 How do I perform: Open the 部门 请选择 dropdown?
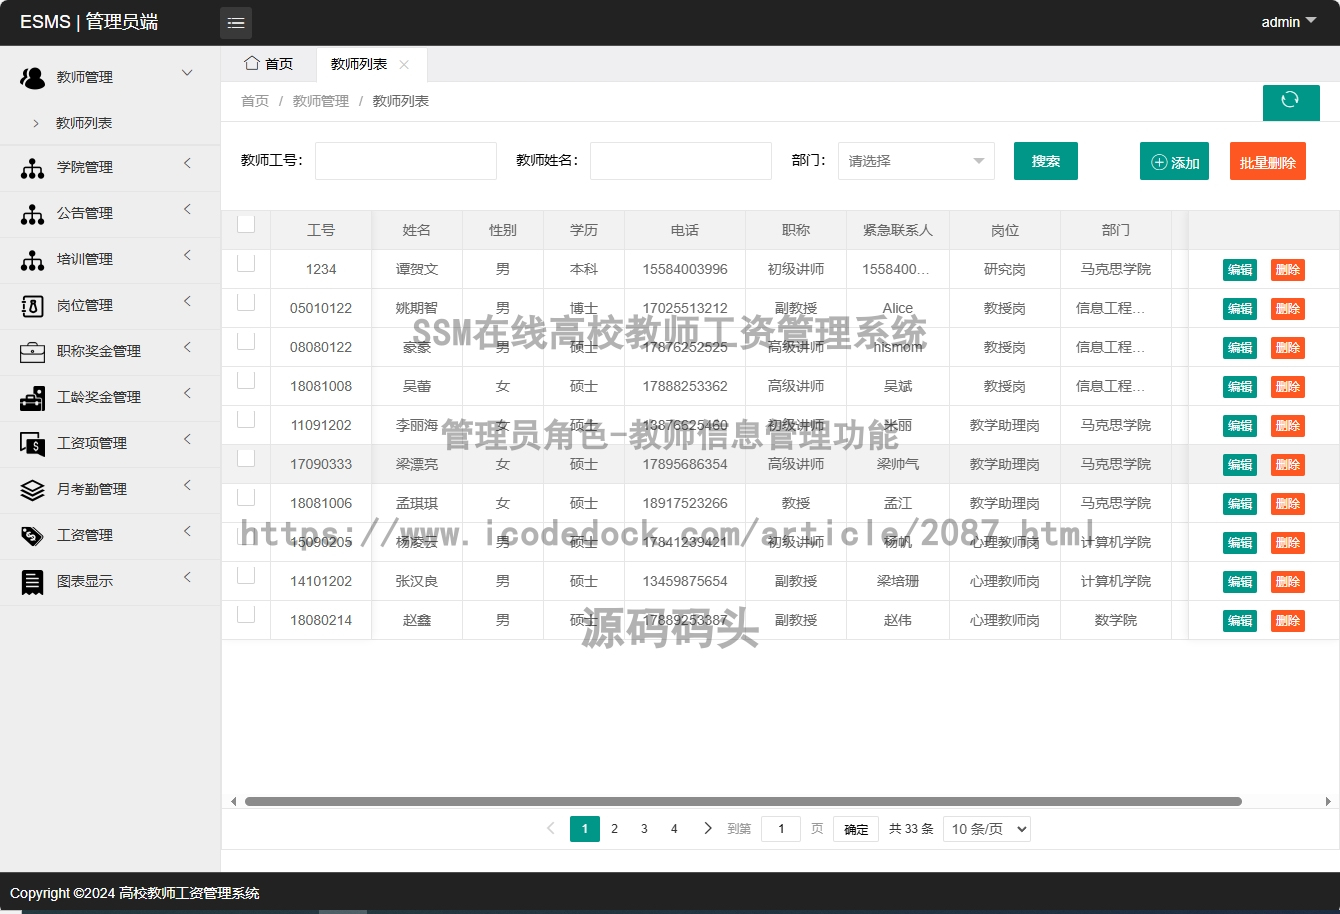coord(916,161)
